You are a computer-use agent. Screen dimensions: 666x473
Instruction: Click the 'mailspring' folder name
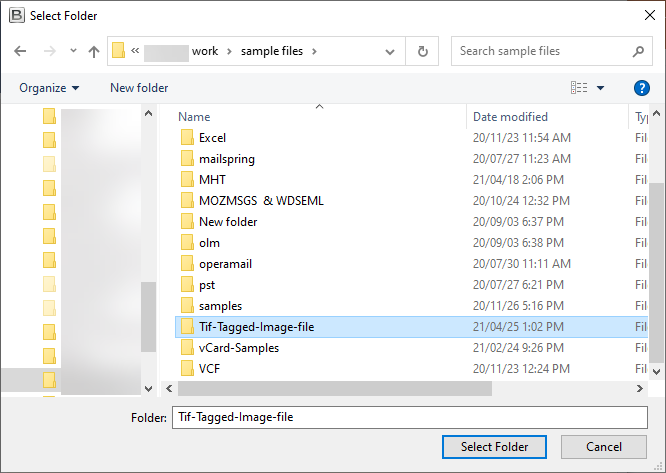pyautogui.click(x=227, y=159)
